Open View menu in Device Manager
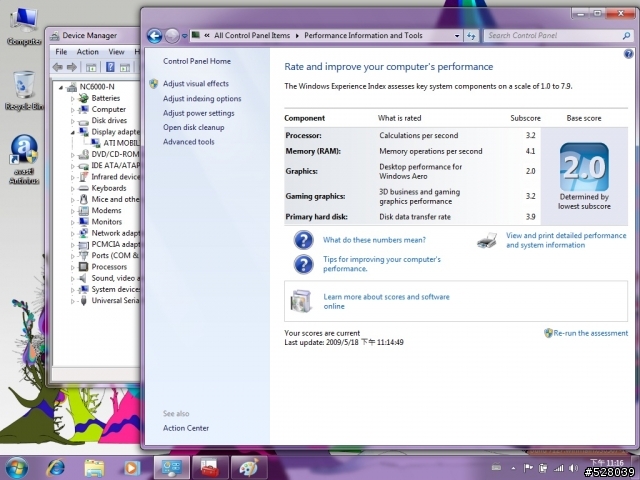 [116, 52]
